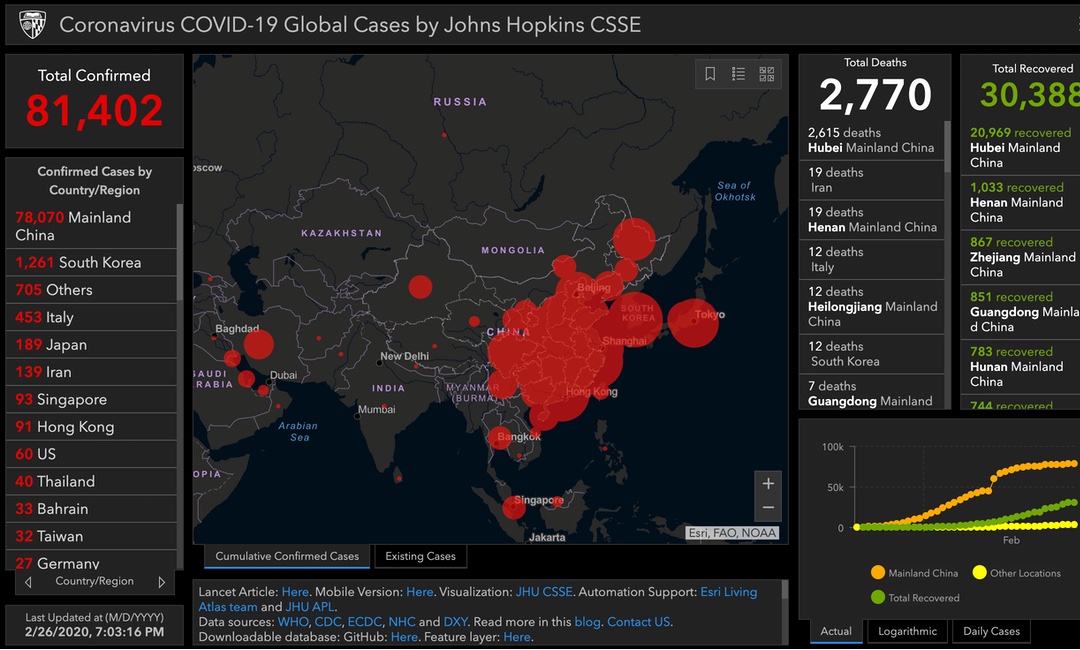Screen dimensions: 1080x650
Task: Click 1,033 recovered Henan entry
Action: (x=1021, y=202)
